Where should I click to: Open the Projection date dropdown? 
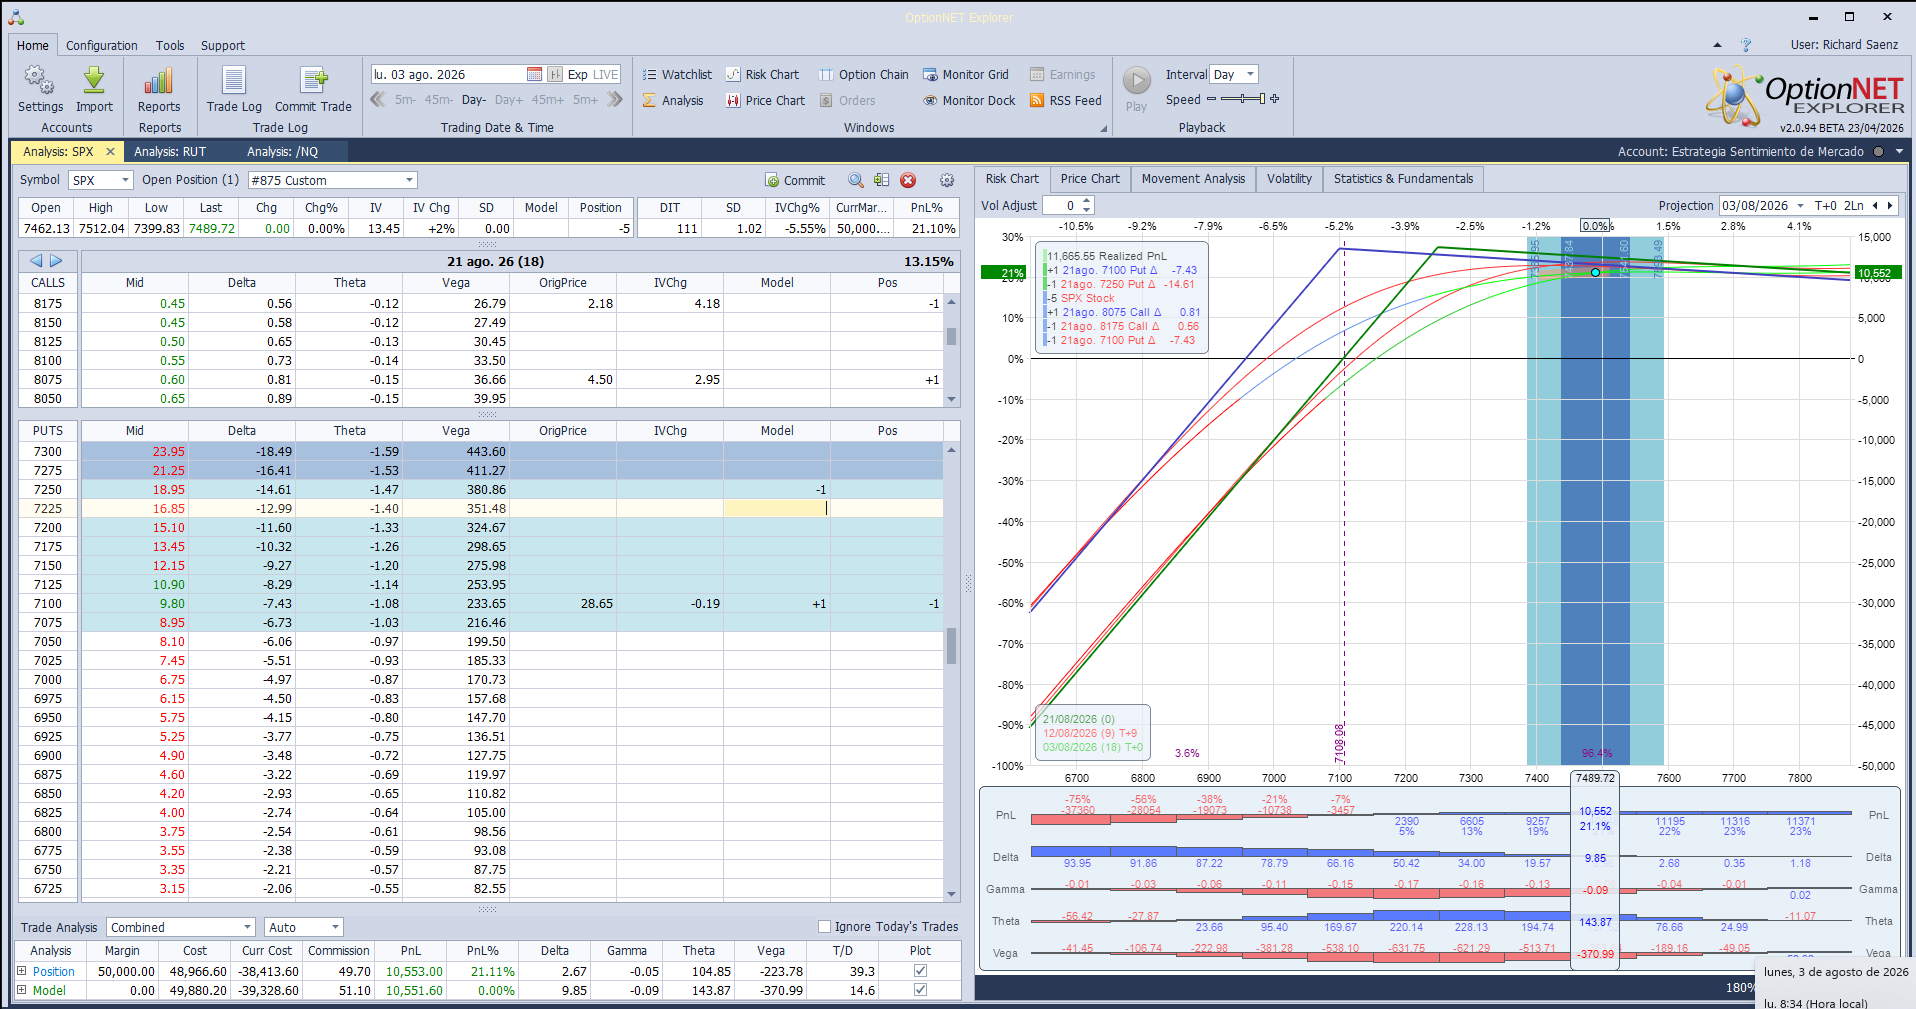click(x=1800, y=206)
